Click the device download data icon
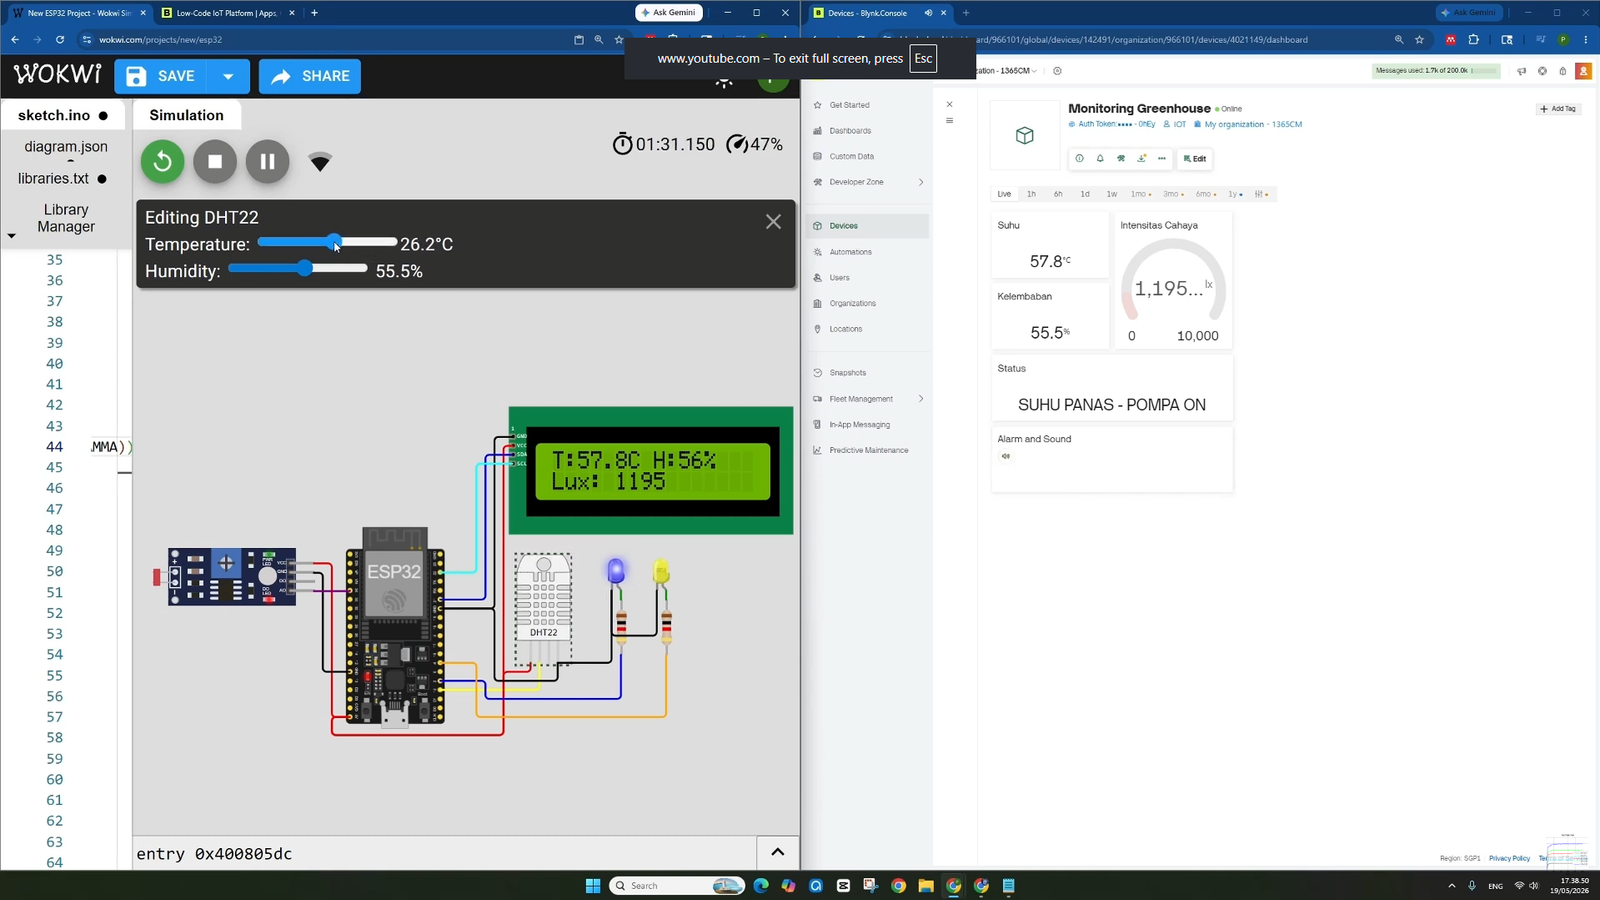 (1141, 158)
